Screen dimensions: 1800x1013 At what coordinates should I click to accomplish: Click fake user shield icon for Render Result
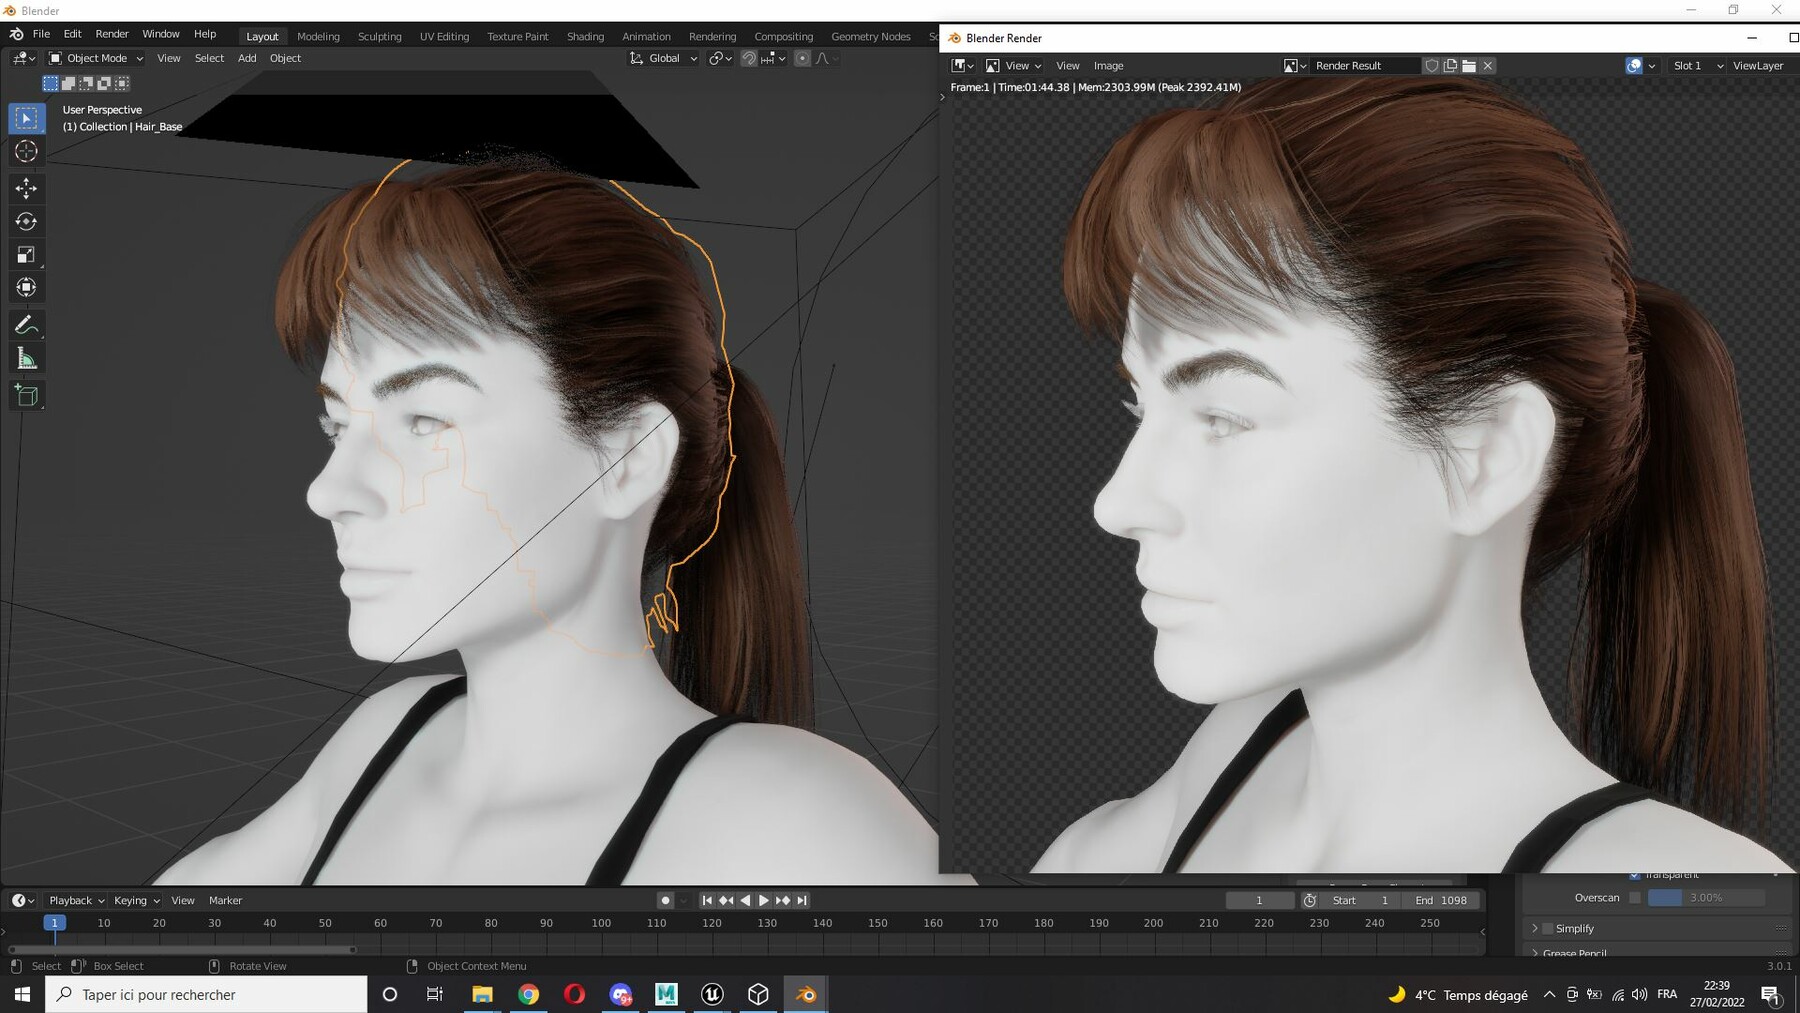(x=1431, y=66)
